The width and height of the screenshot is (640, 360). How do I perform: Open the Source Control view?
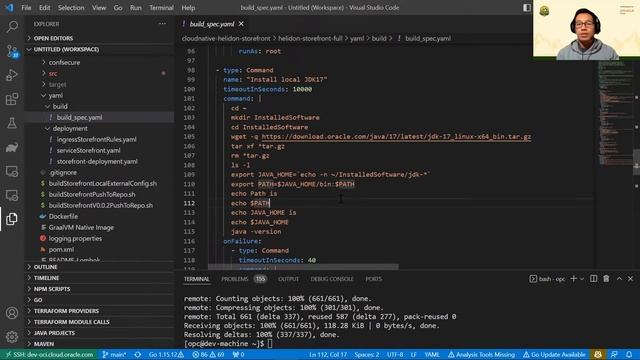coord(12,51)
